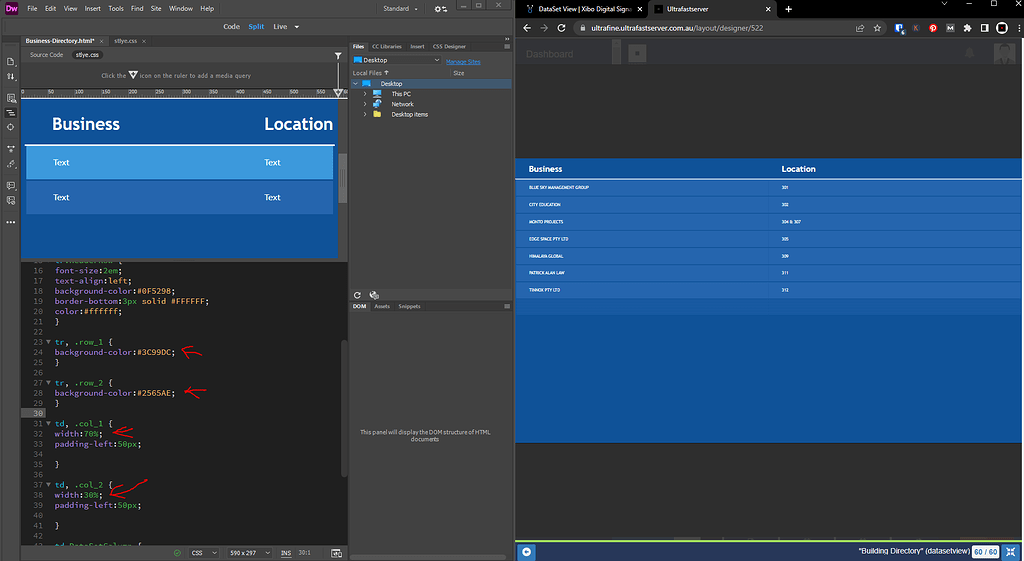1024x561 pixels.
Task: Collapse the td .col_1 CSS rule block
Action: [48, 423]
